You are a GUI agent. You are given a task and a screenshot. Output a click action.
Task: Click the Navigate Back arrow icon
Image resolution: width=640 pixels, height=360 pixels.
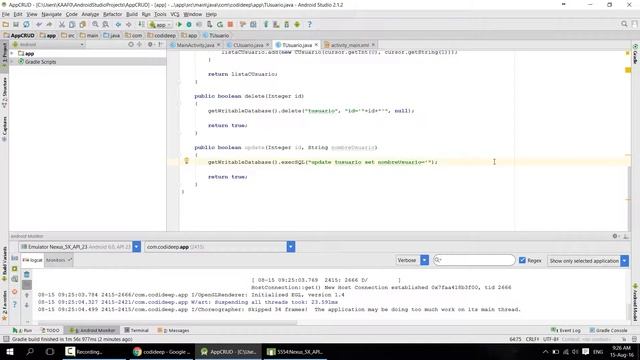coord(118,24)
